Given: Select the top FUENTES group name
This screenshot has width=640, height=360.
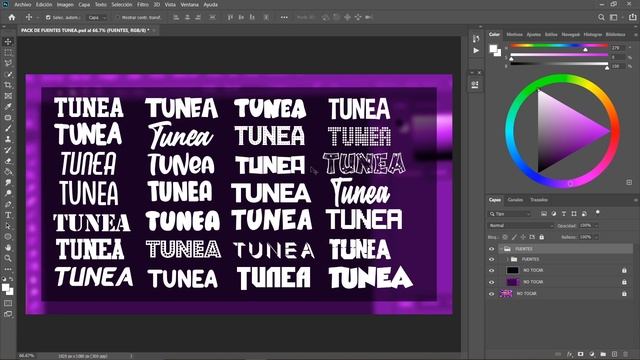Looking at the screenshot, I should click(x=524, y=249).
